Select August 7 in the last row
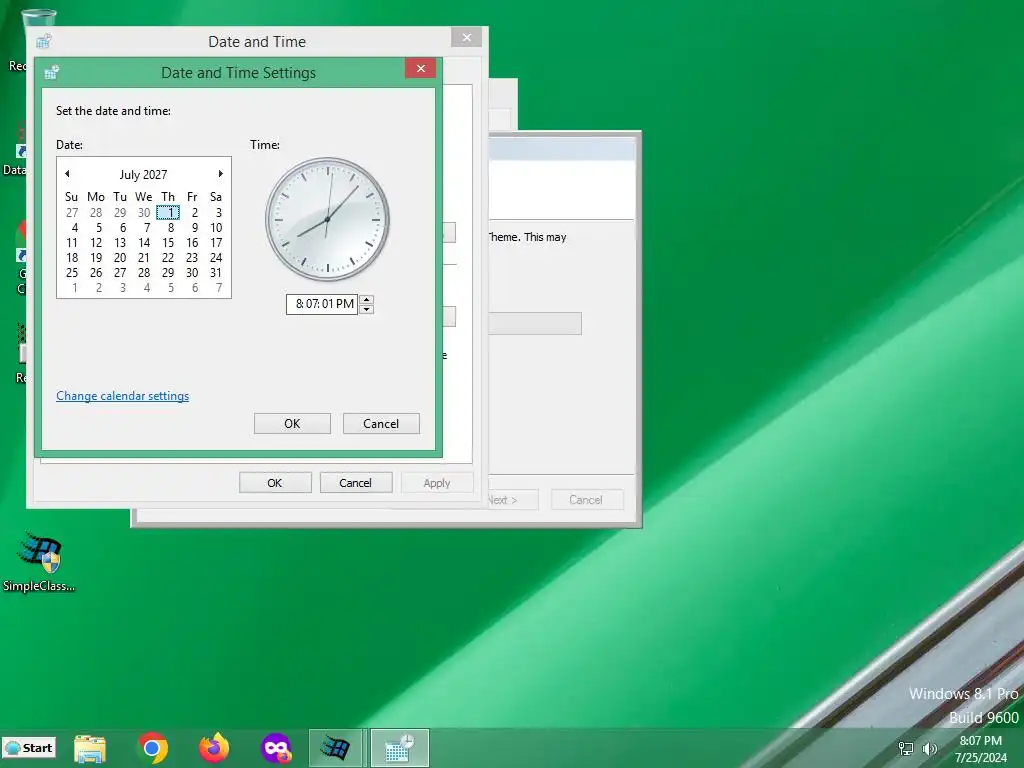This screenshot has width=1024, height=768. click(218, 287)
